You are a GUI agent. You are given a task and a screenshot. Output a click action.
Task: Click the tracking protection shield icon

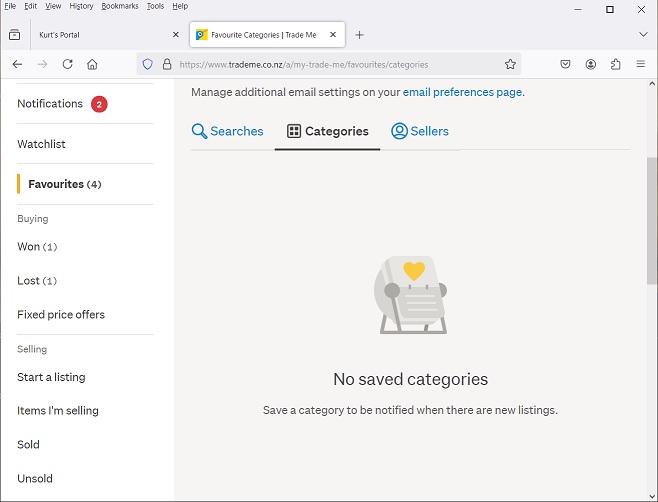[x=148, y=64]
